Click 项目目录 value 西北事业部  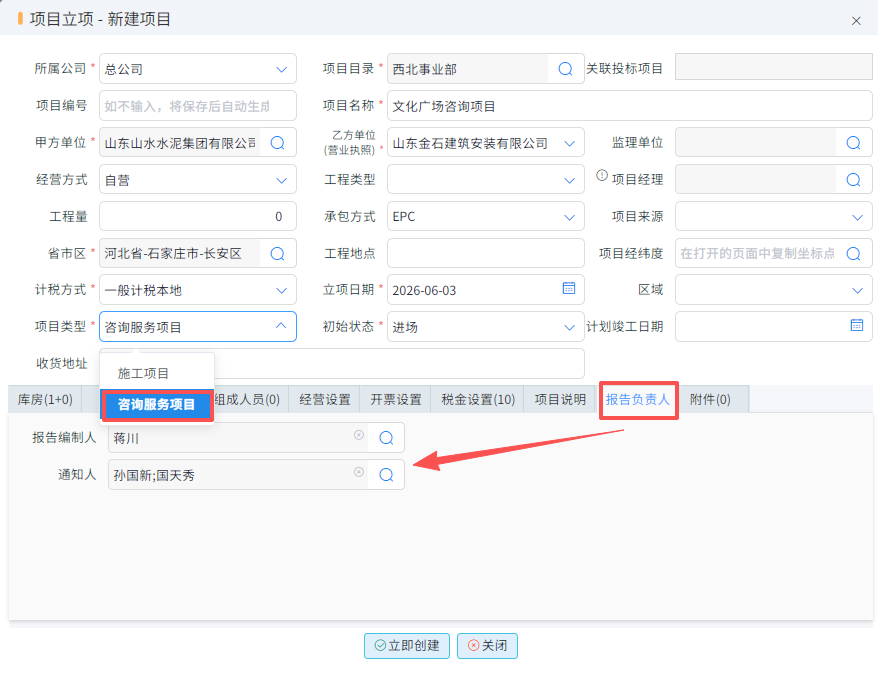424,69
